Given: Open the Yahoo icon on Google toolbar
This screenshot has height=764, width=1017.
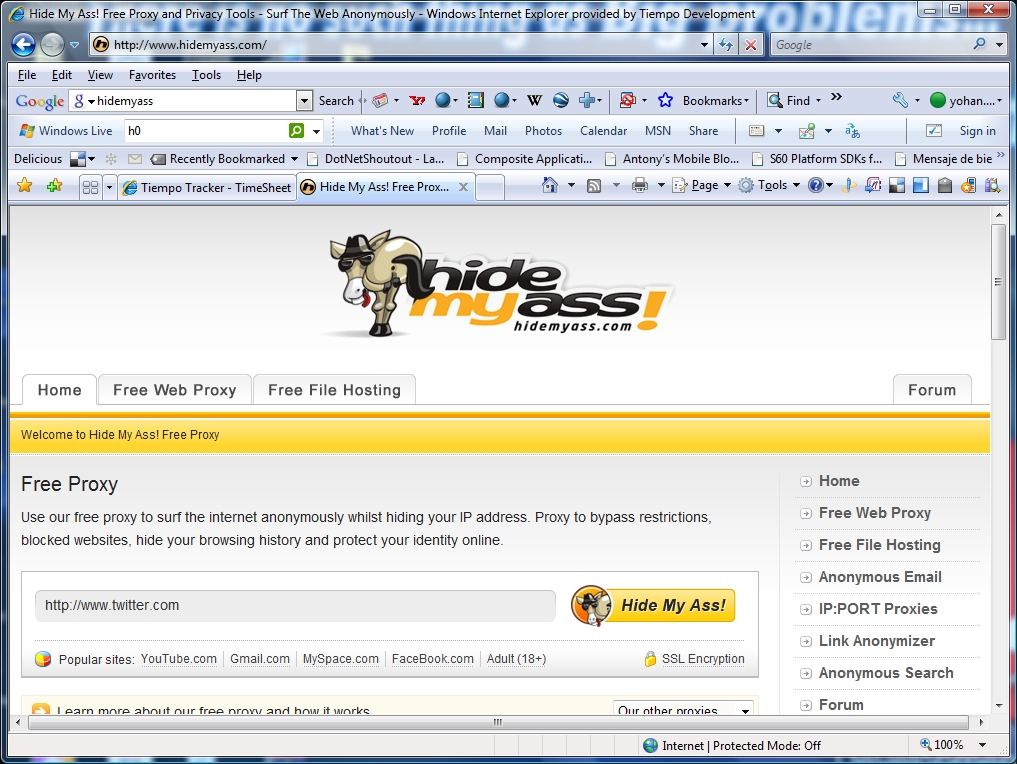Looking at the screenshot, I should (417, 101).
